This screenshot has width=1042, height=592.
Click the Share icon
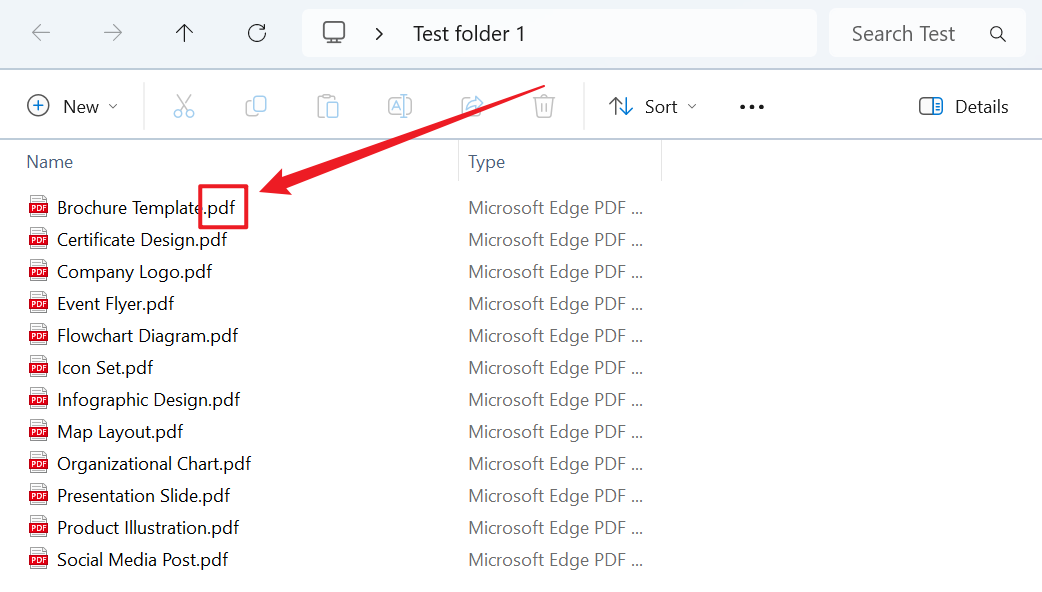472,106
